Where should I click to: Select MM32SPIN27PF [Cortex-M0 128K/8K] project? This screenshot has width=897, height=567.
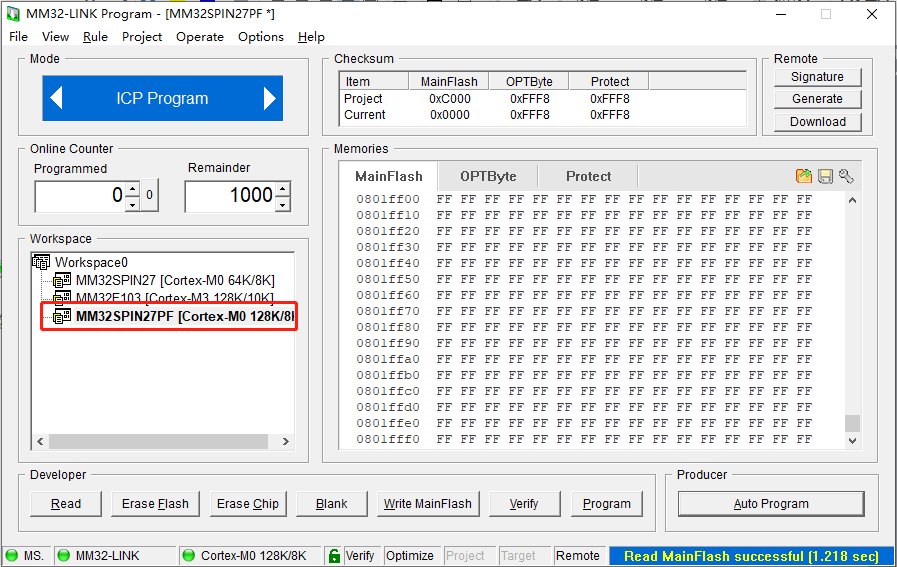pyautogui.click(x=185, y=316)
